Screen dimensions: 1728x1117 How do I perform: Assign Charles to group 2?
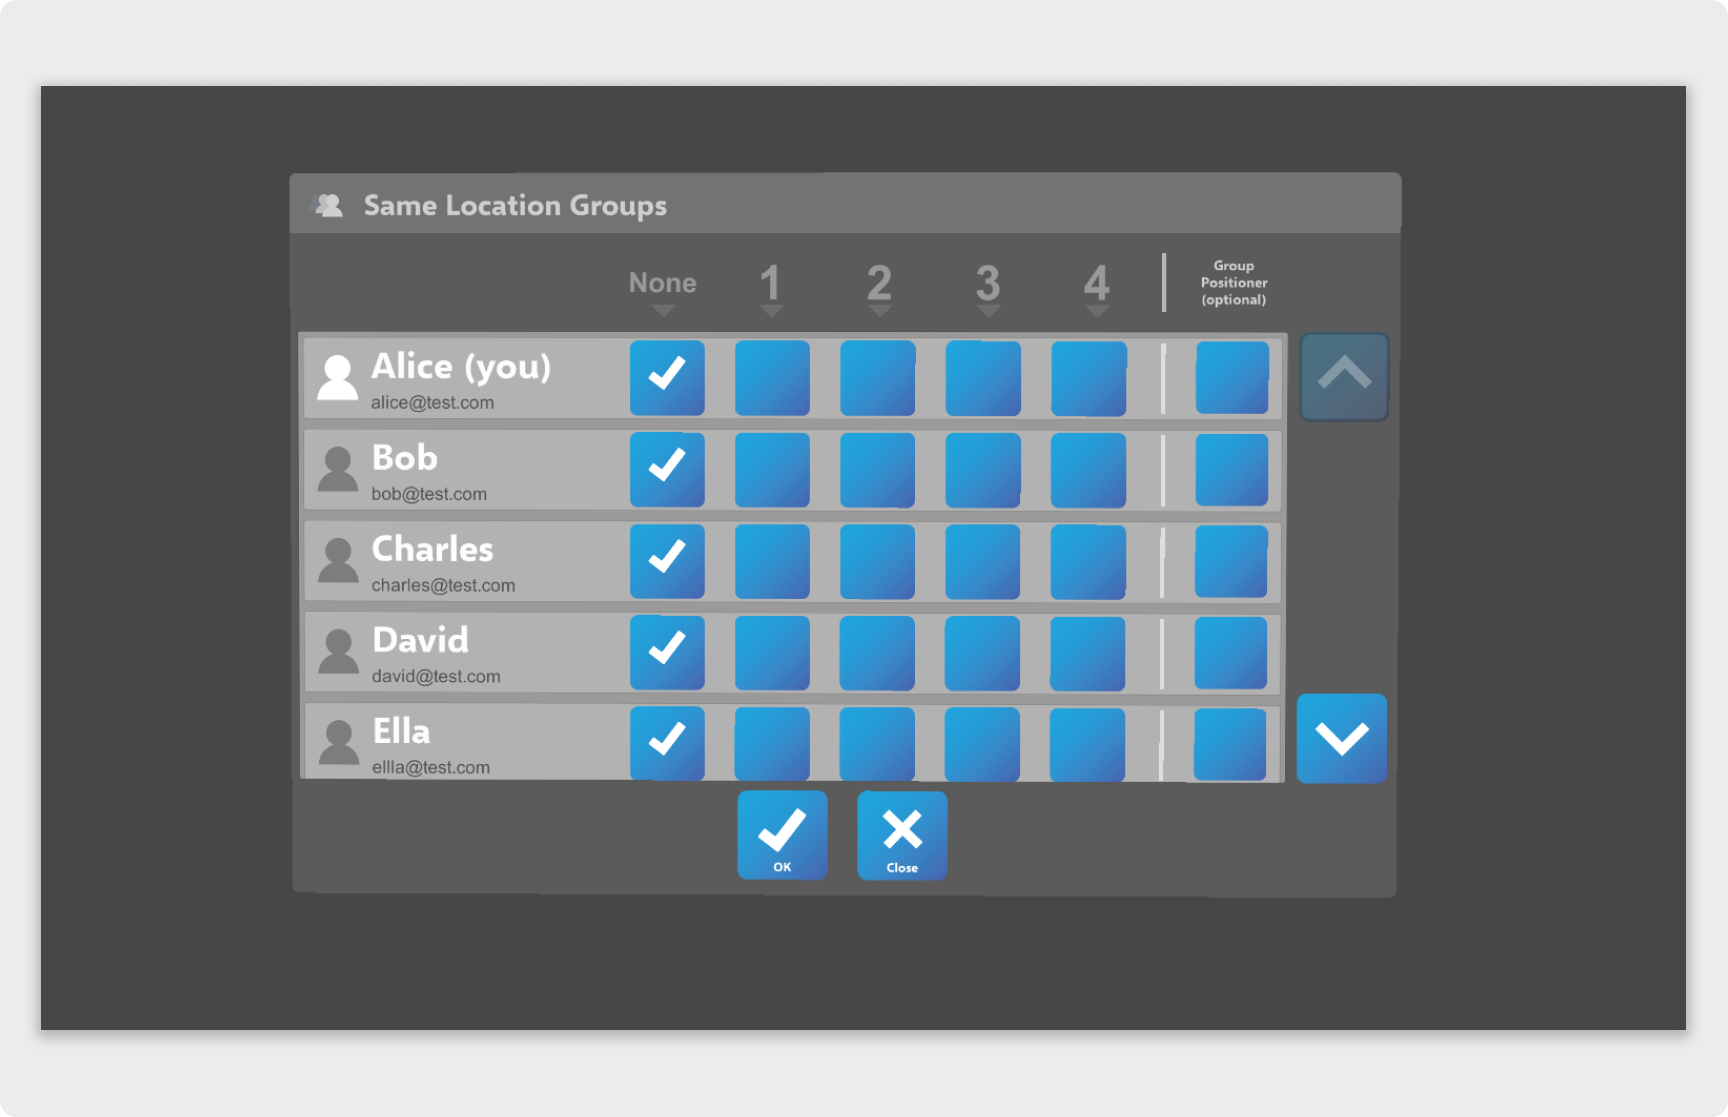877,561
